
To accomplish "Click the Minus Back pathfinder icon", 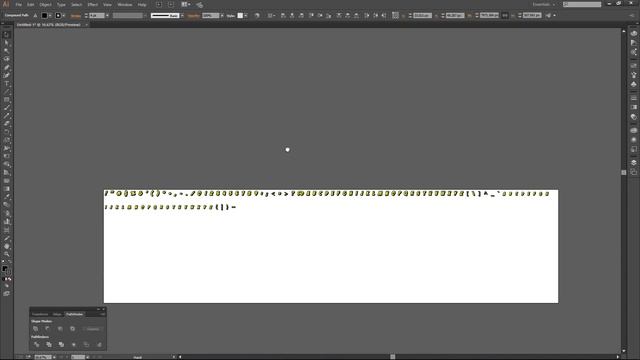I will click(99, 344).
